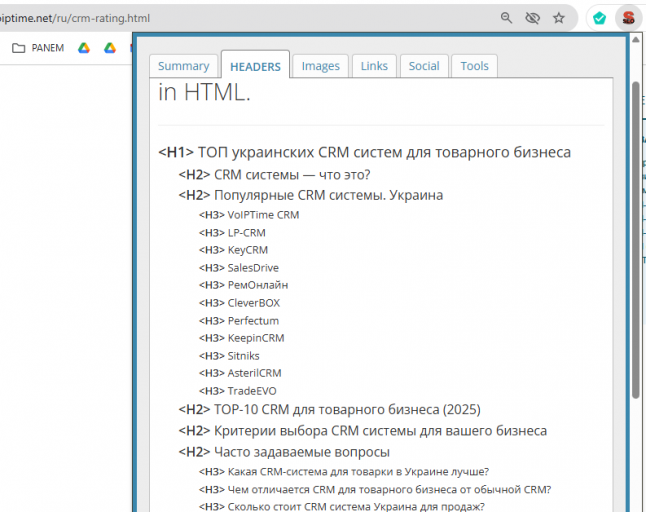The width and height of the screenshot is (646, 512).
Task: Click H3 'AsterilCRM'
Action: [x=240, y=373]
